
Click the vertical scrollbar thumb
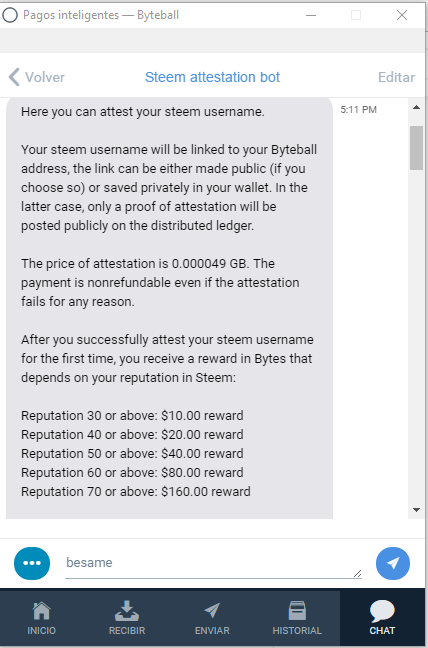click(416, 148)
